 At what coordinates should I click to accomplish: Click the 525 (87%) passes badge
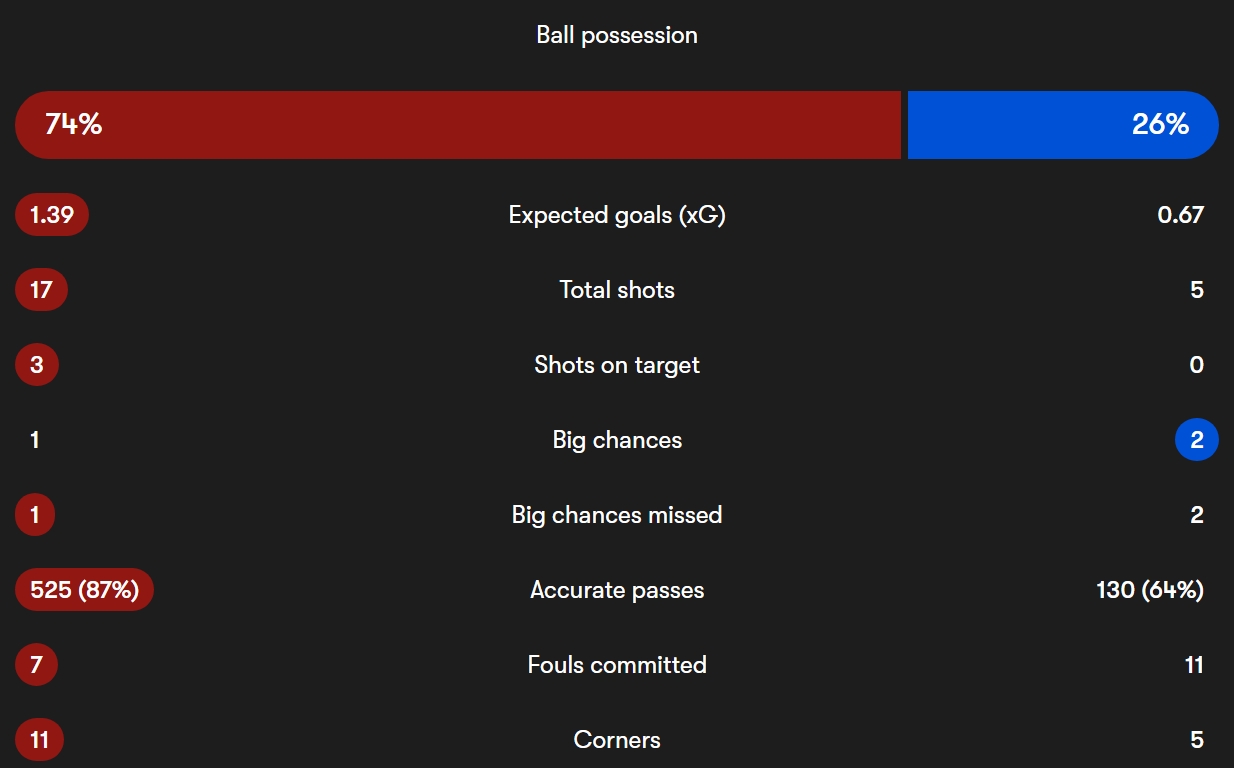(x=84, y=590)
